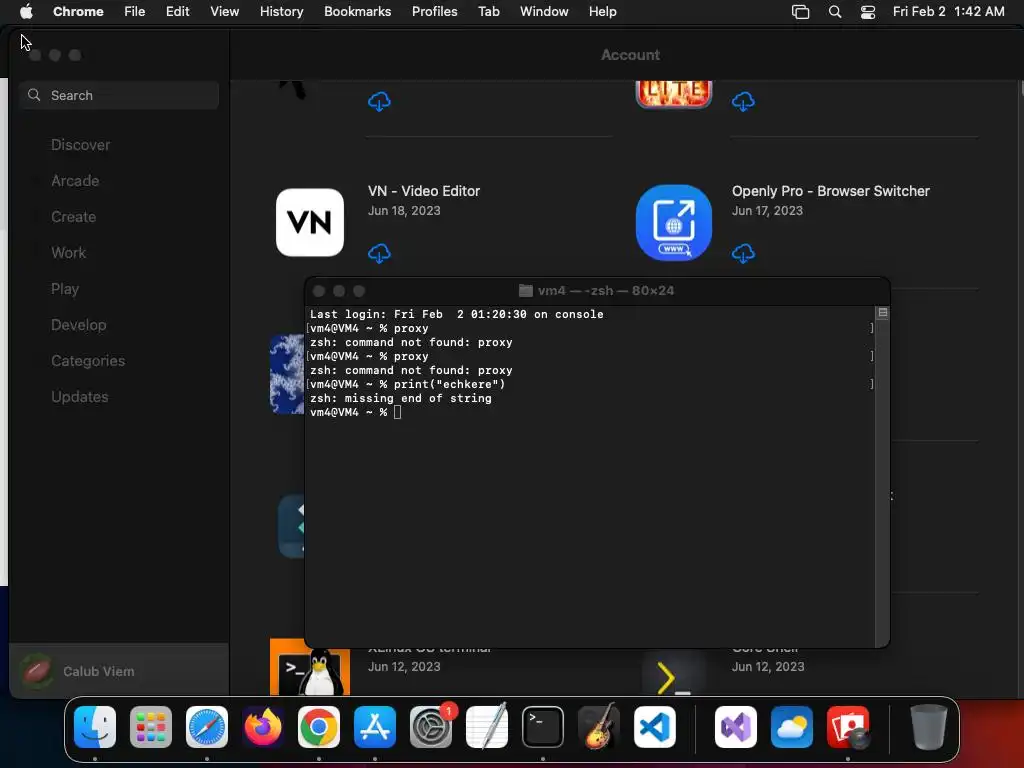
Task: Open the History menu
Action: coord(281,12)
